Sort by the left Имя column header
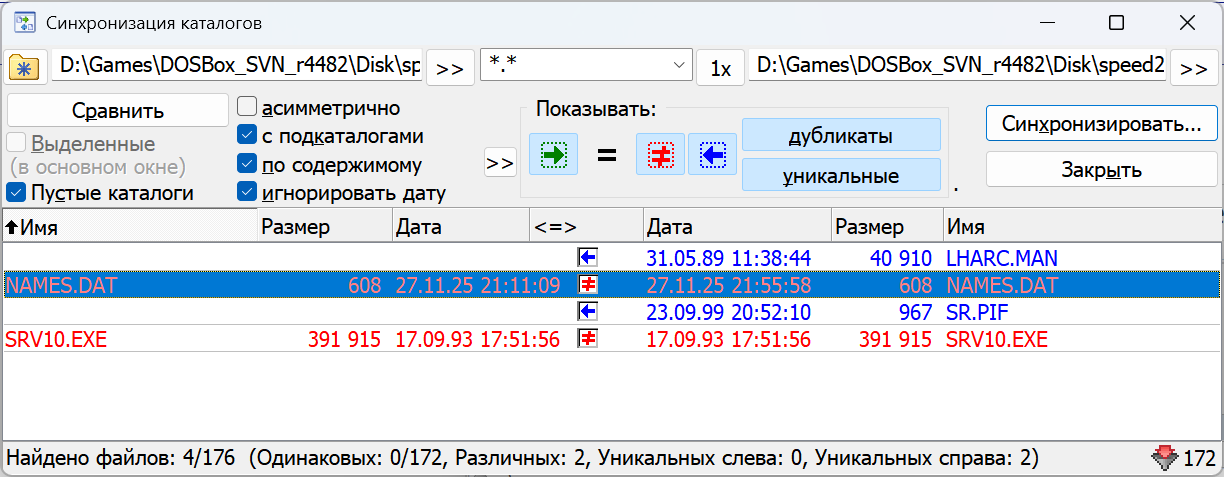 tap(129, 227)
